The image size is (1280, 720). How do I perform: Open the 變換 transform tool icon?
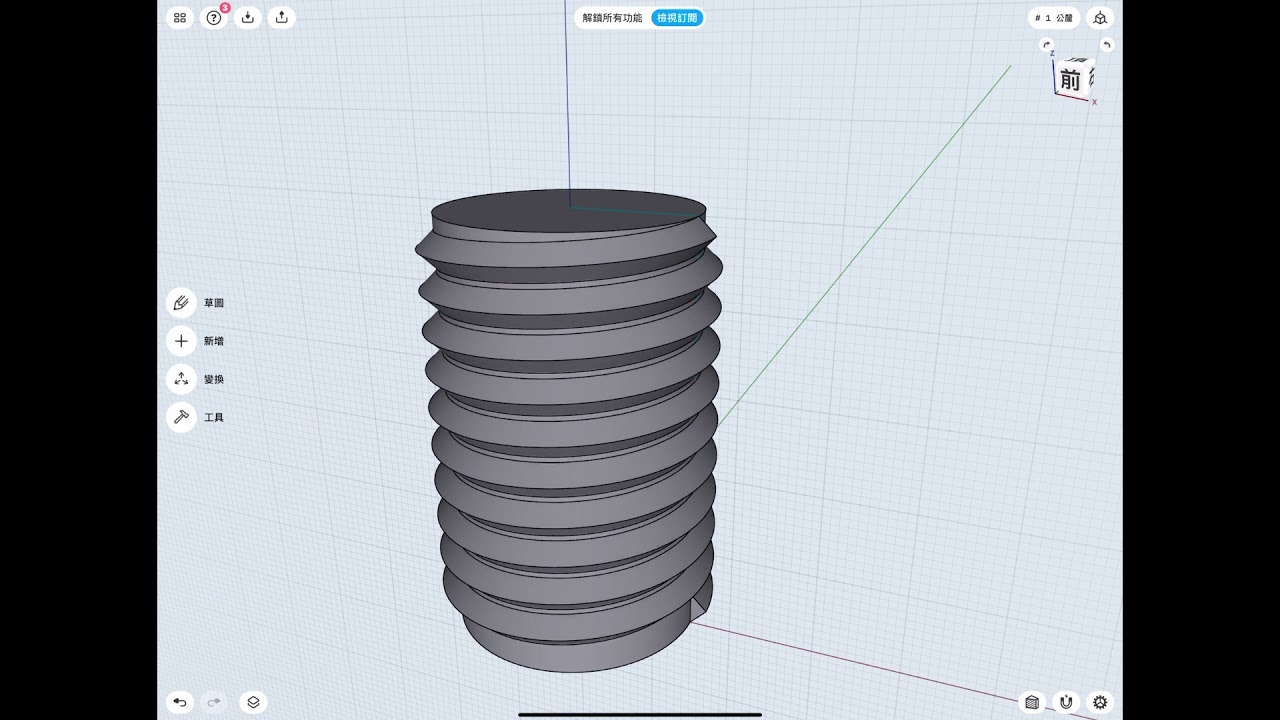click(x=181, y=379)
